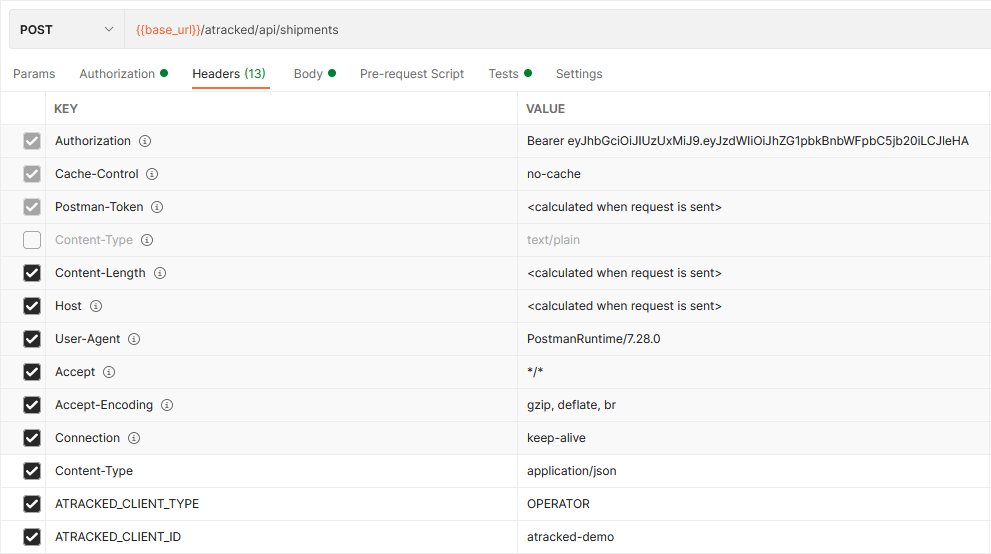The width and height of the screenshot is (991, 554).
Task: Click the greyed text/plain value
Action: 553,240
